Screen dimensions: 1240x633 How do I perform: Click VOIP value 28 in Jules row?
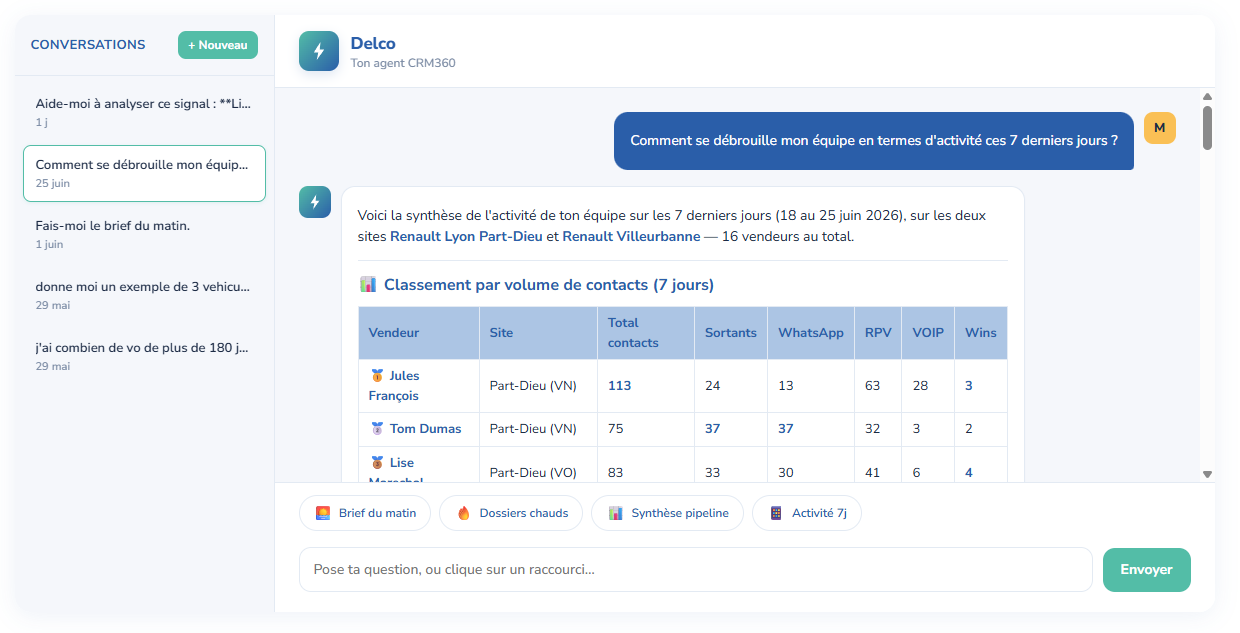pos(921,386)
